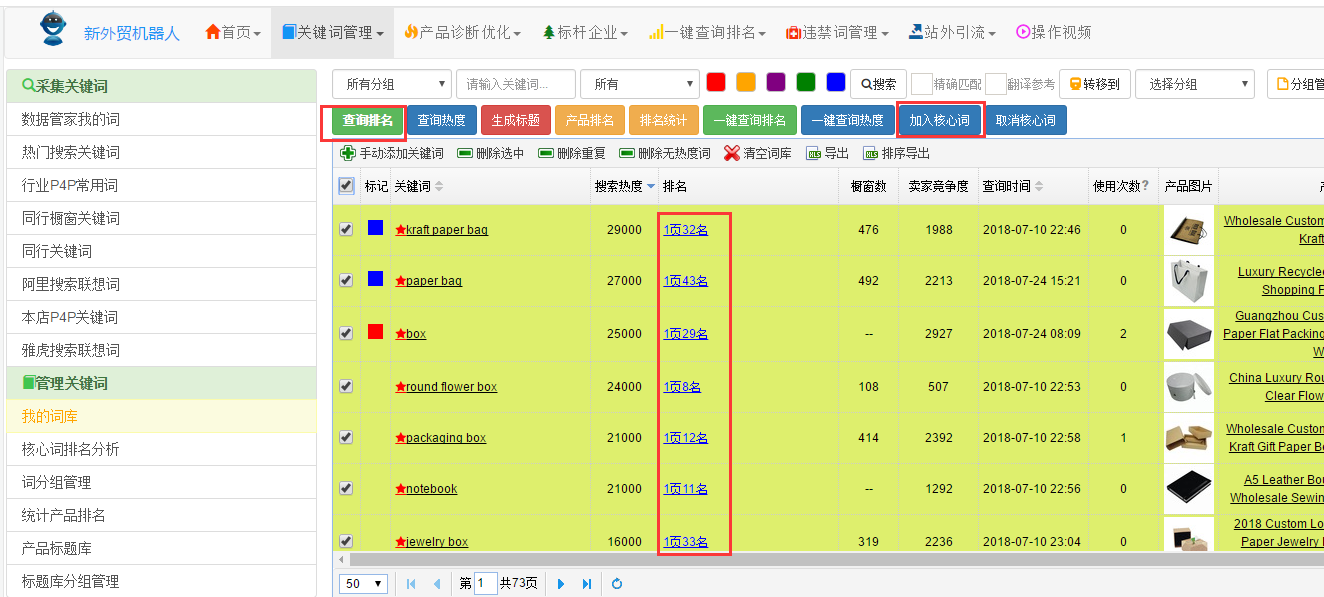Click the keyword search input field
This screenshot has height=597, width=1324.
click(516, 84)
